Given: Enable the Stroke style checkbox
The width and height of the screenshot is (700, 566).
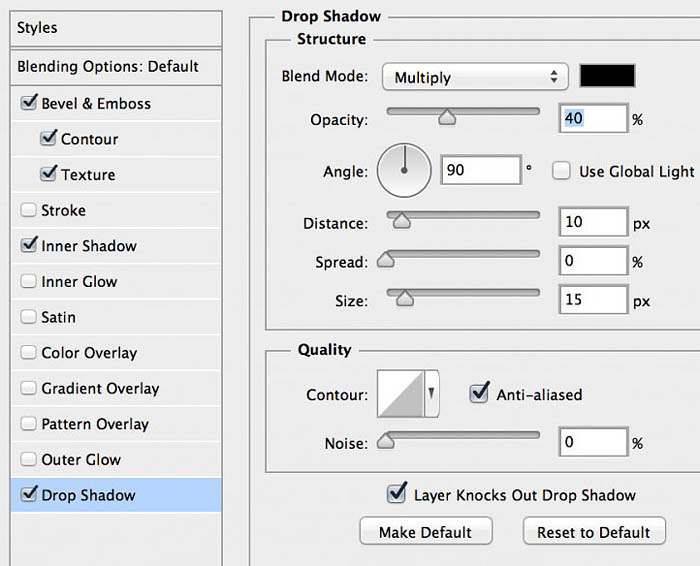Looking at the screenshot, I should 28,209.
